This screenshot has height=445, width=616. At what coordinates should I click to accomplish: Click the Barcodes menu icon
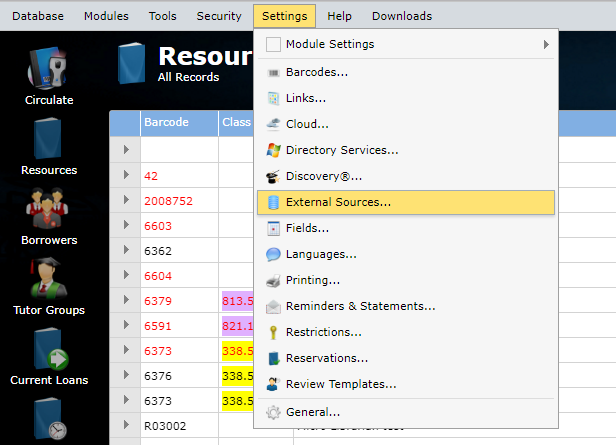tap(273, 73)
